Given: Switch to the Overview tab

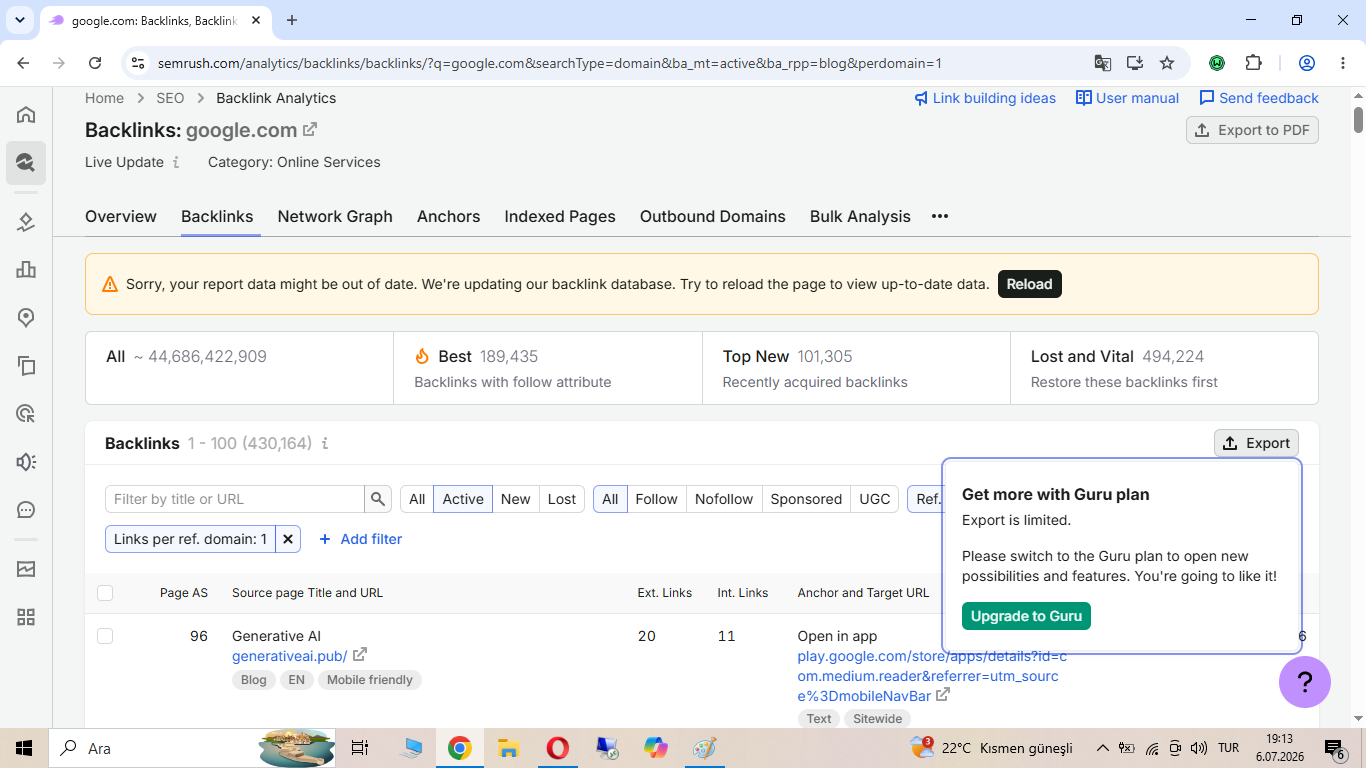Looking at the screenshot, I should 121,216.
